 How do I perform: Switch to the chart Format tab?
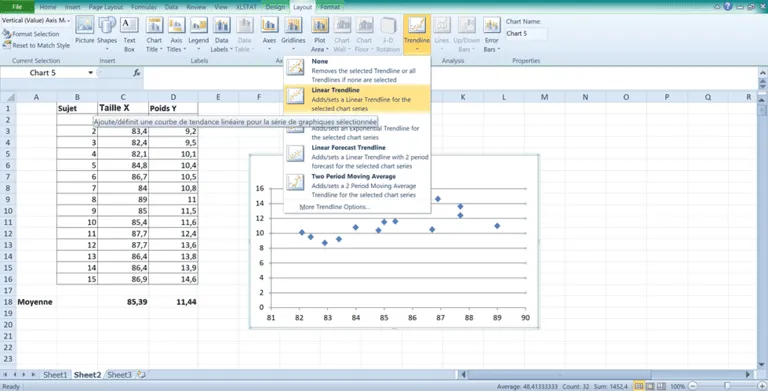click(330, 7)
